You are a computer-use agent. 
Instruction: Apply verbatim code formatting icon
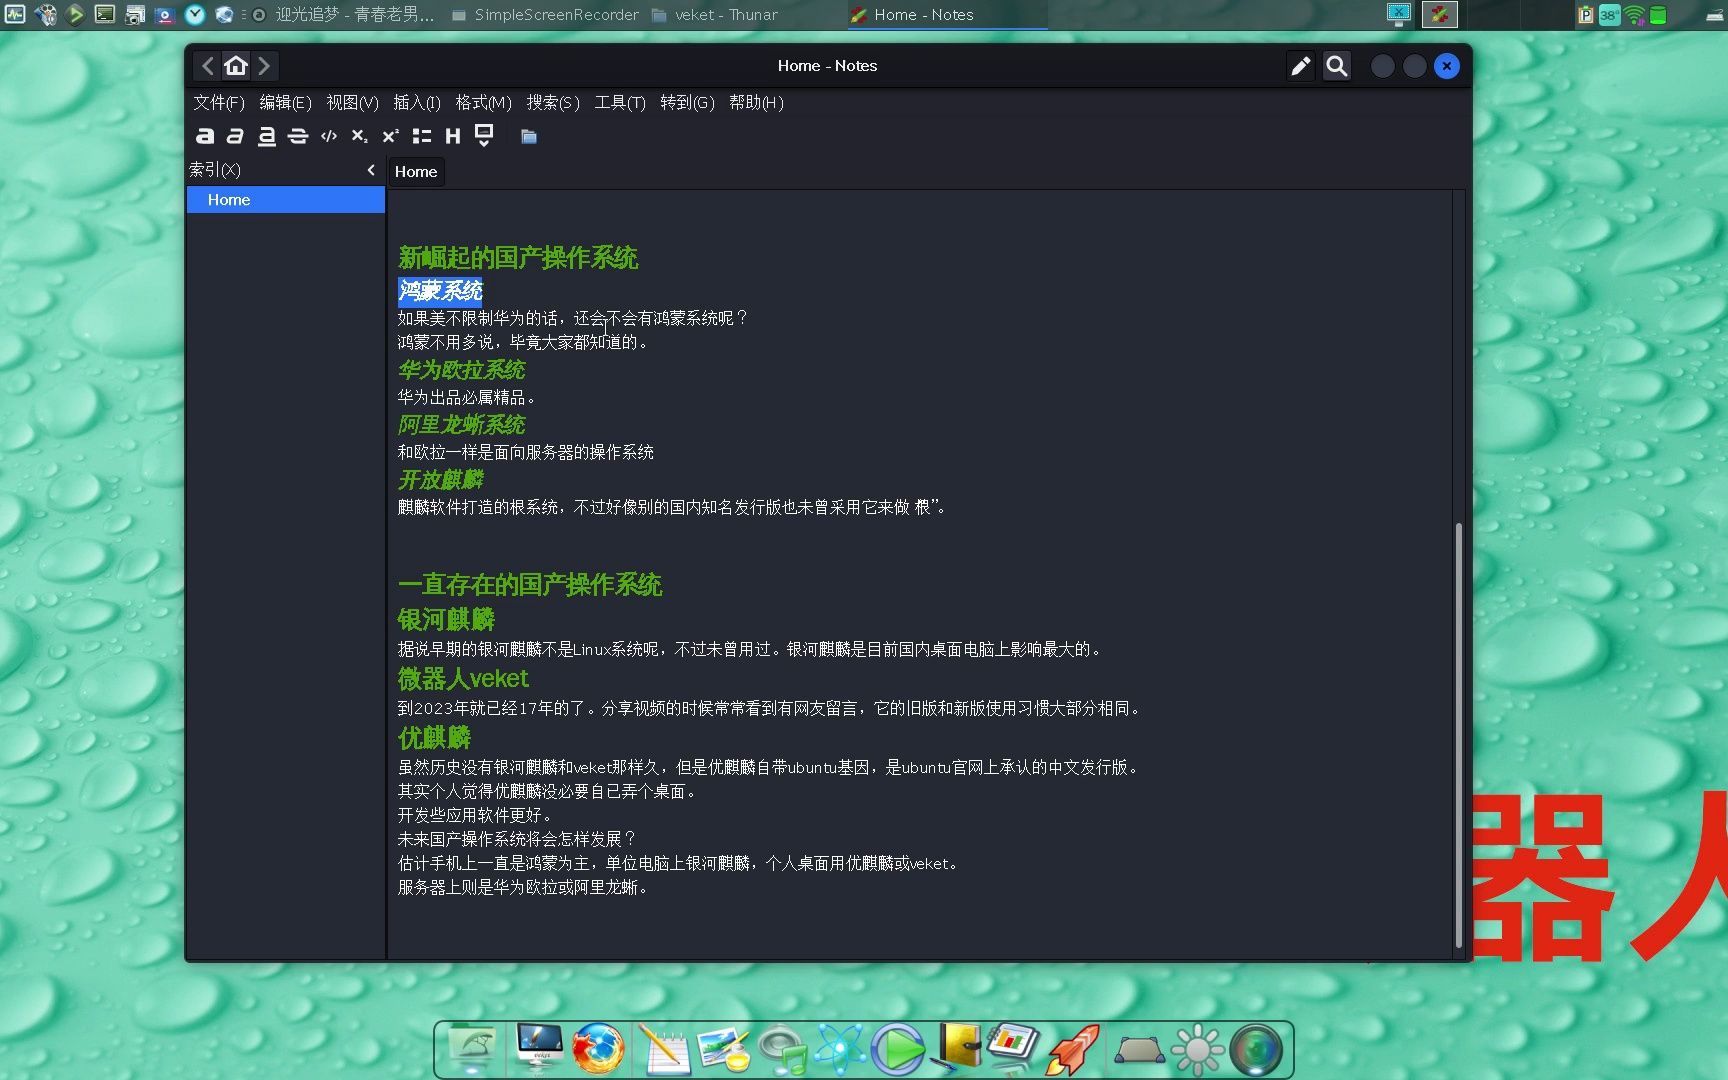pos(329,136)
